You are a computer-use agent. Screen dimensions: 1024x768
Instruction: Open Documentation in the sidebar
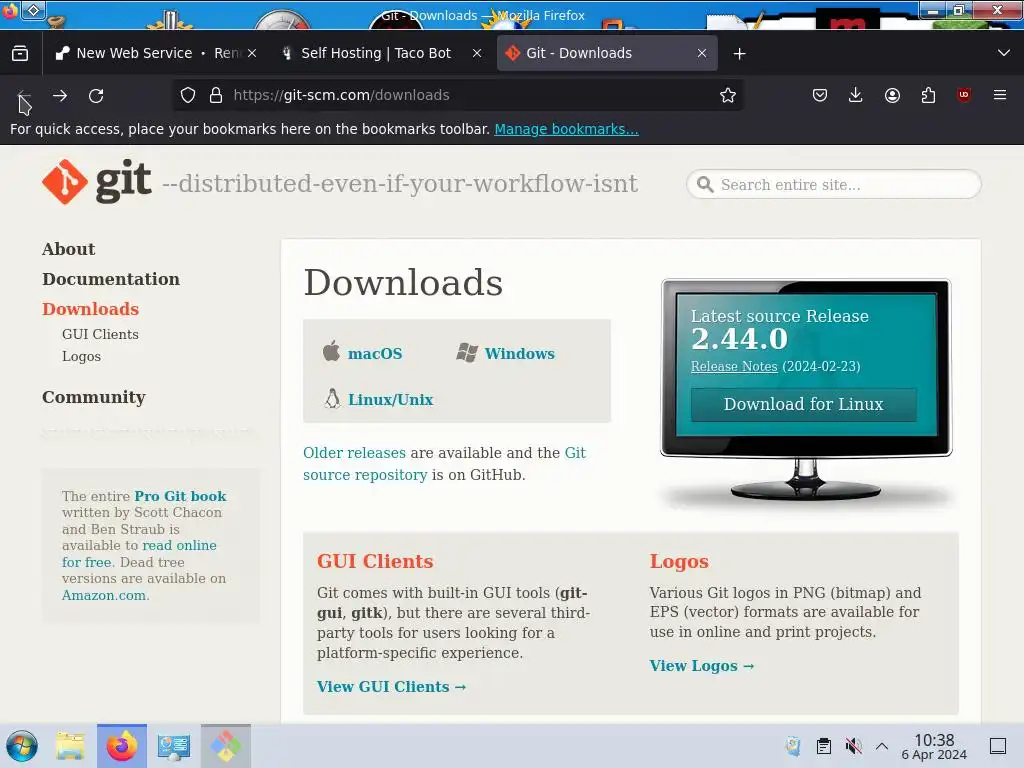[x=111, y=279]
